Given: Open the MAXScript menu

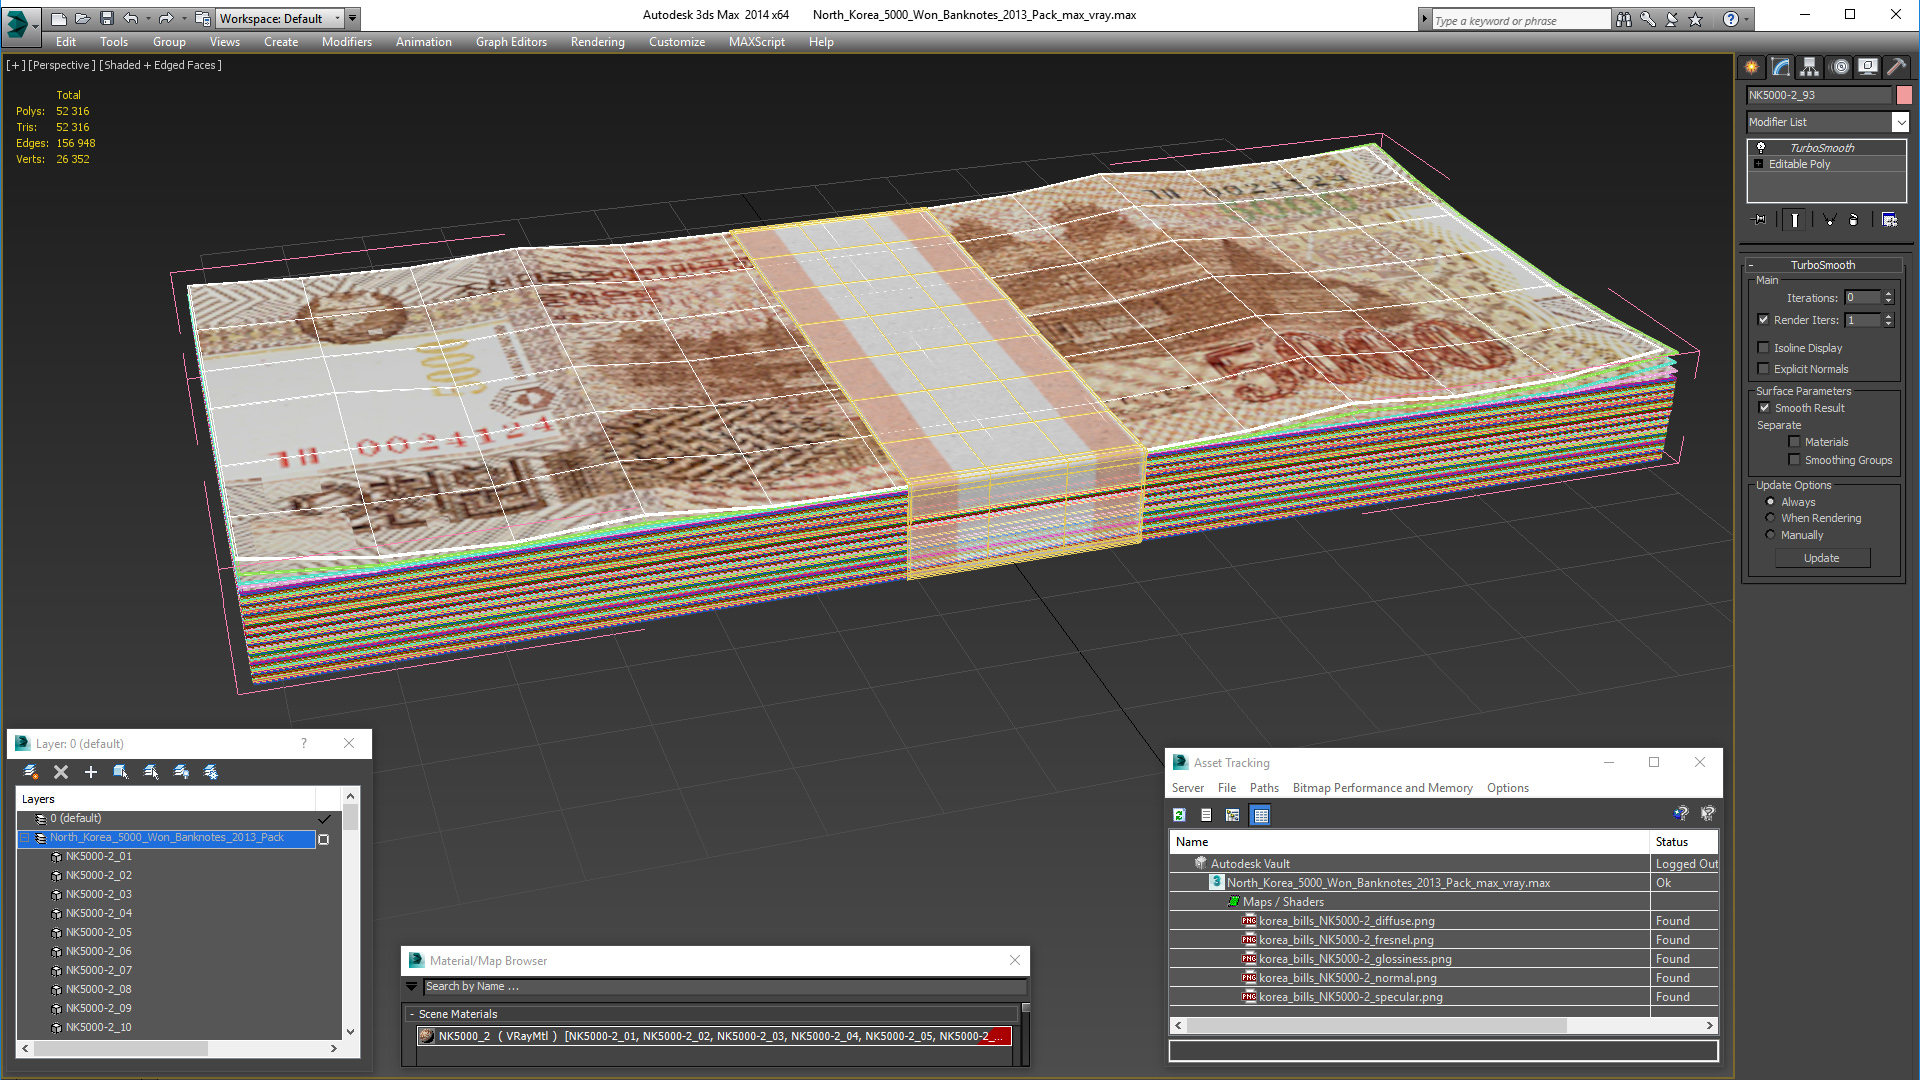Looking at the screenshot, I should pos(757,42).
